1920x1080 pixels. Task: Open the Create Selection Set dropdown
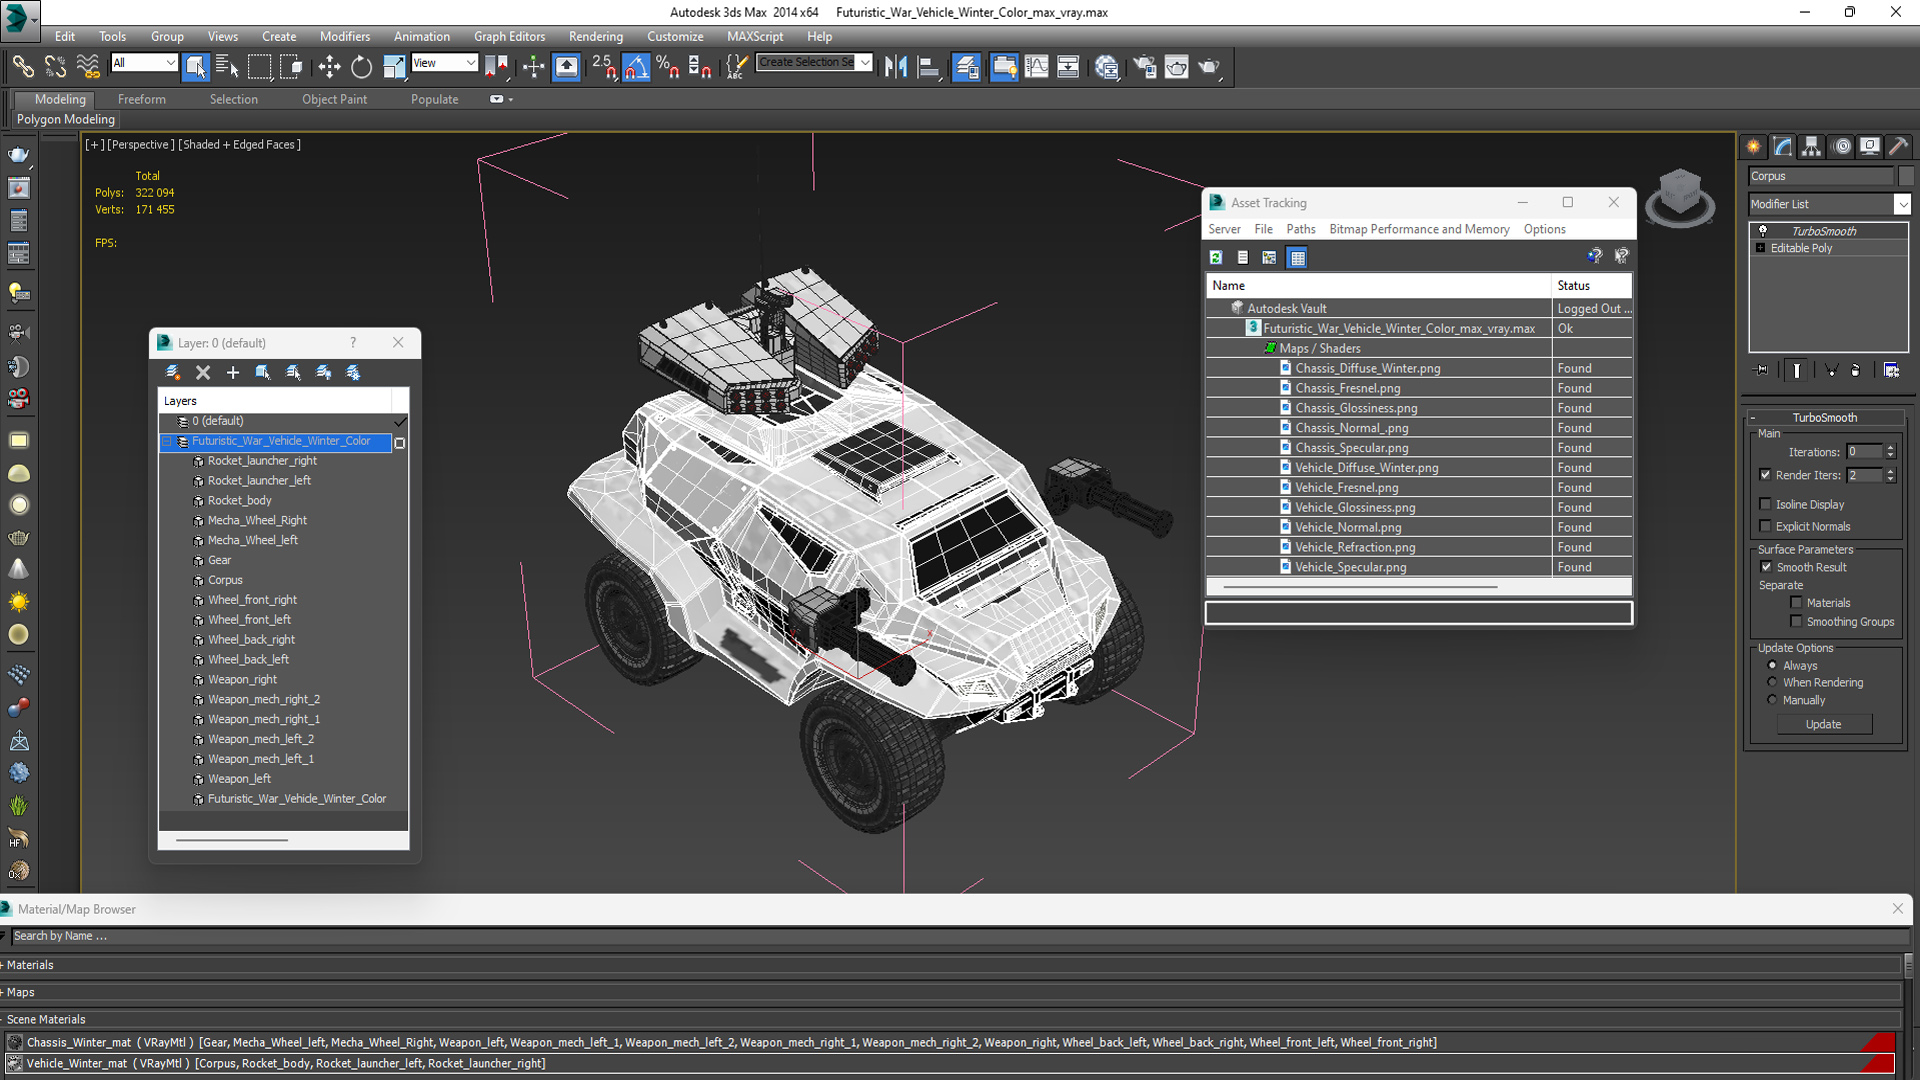865,62
